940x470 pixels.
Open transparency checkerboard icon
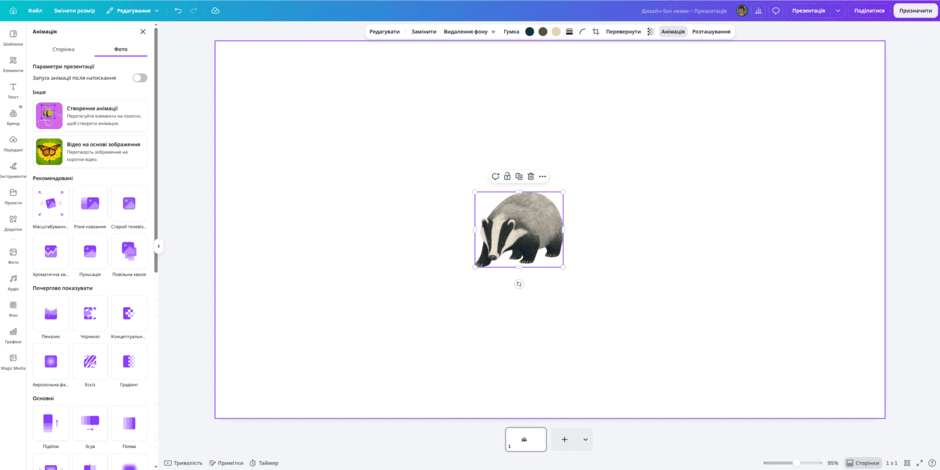(x=650, y=31)
